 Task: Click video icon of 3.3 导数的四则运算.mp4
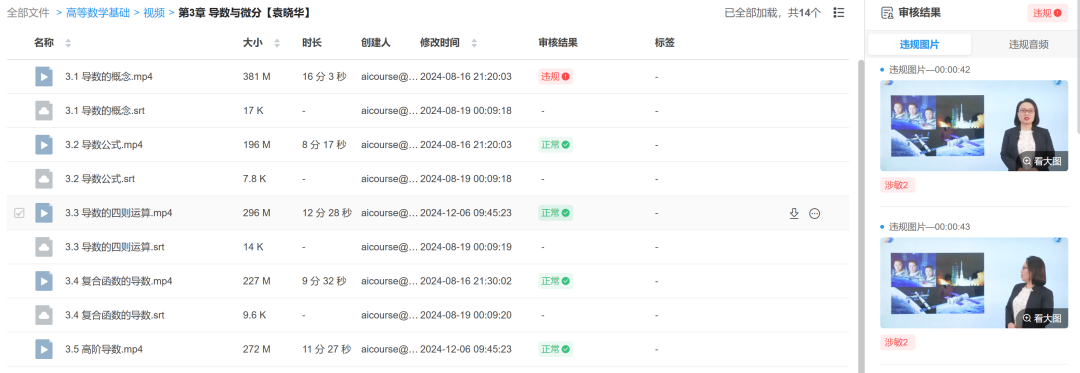(x=44, y=213)
